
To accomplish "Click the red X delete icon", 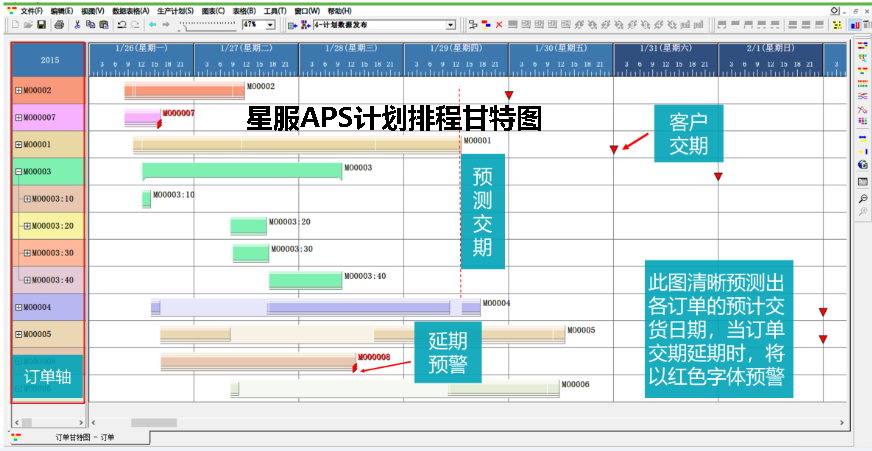I will [x=499, y=24].
